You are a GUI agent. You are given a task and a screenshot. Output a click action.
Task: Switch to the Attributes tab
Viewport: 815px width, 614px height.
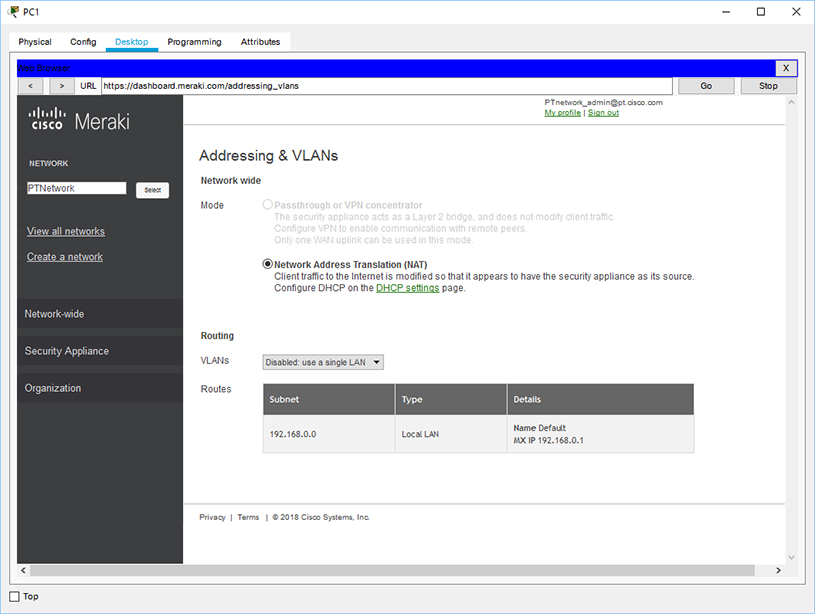pyautogui.click(x=260, y=42)
